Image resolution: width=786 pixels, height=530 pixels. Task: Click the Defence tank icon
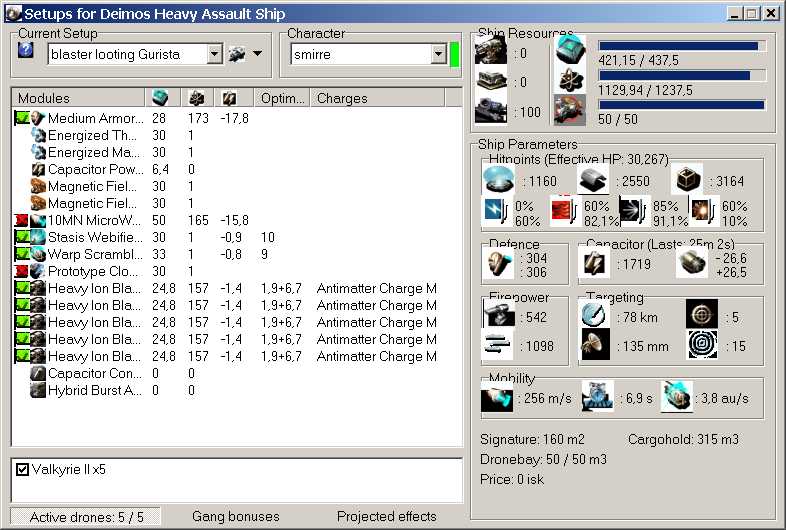pos(499,264)
